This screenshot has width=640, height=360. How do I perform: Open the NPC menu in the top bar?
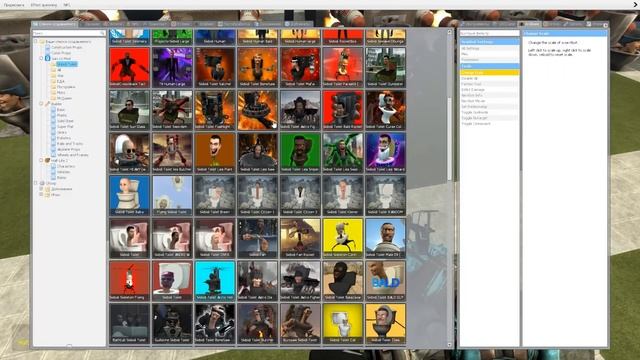tap(67, 5)
